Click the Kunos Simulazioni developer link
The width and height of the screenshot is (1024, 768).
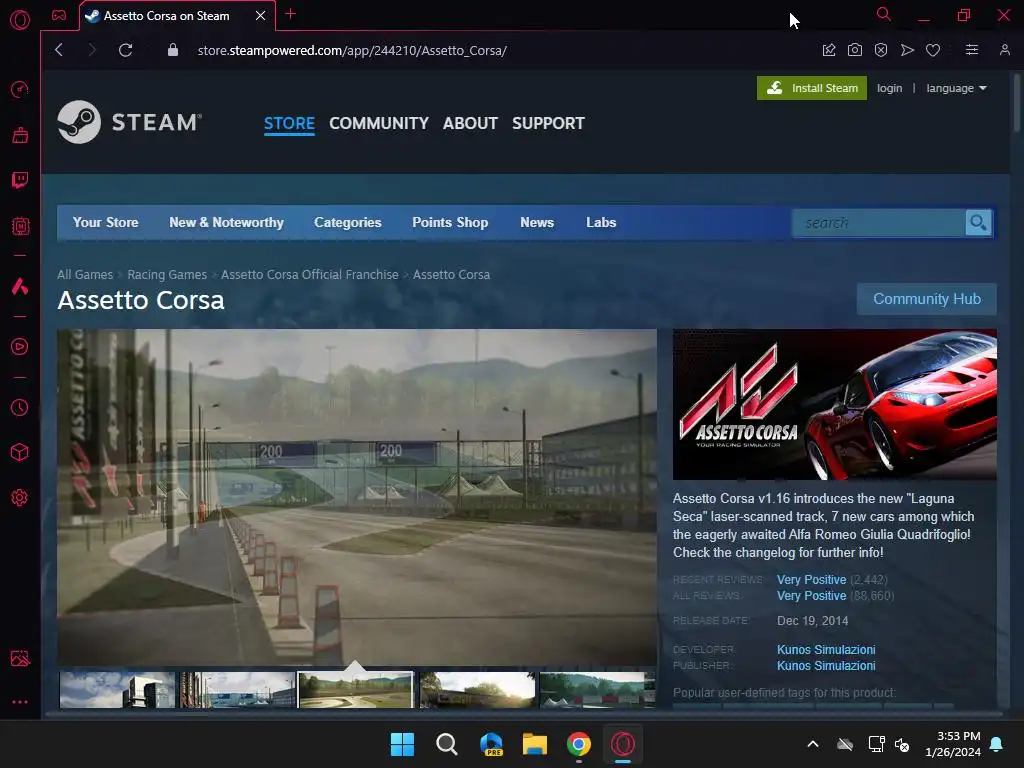826,650
